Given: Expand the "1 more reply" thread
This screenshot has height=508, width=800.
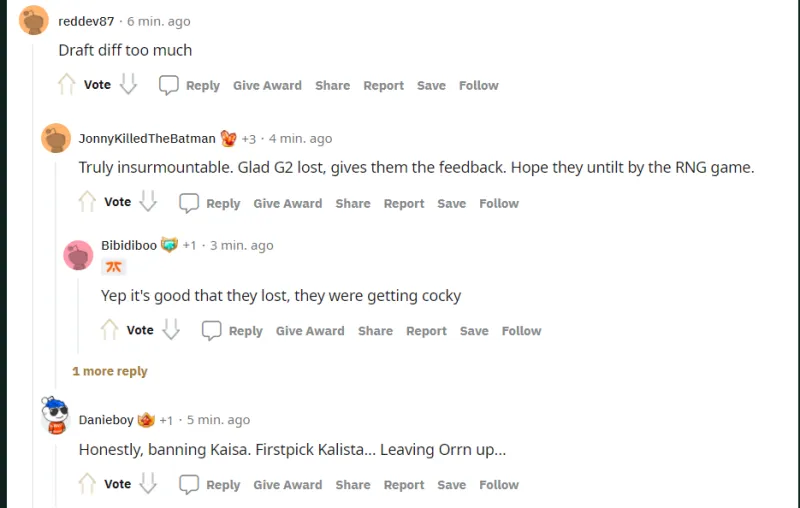Looking at the screenshot, I should (x=110, y=371).
